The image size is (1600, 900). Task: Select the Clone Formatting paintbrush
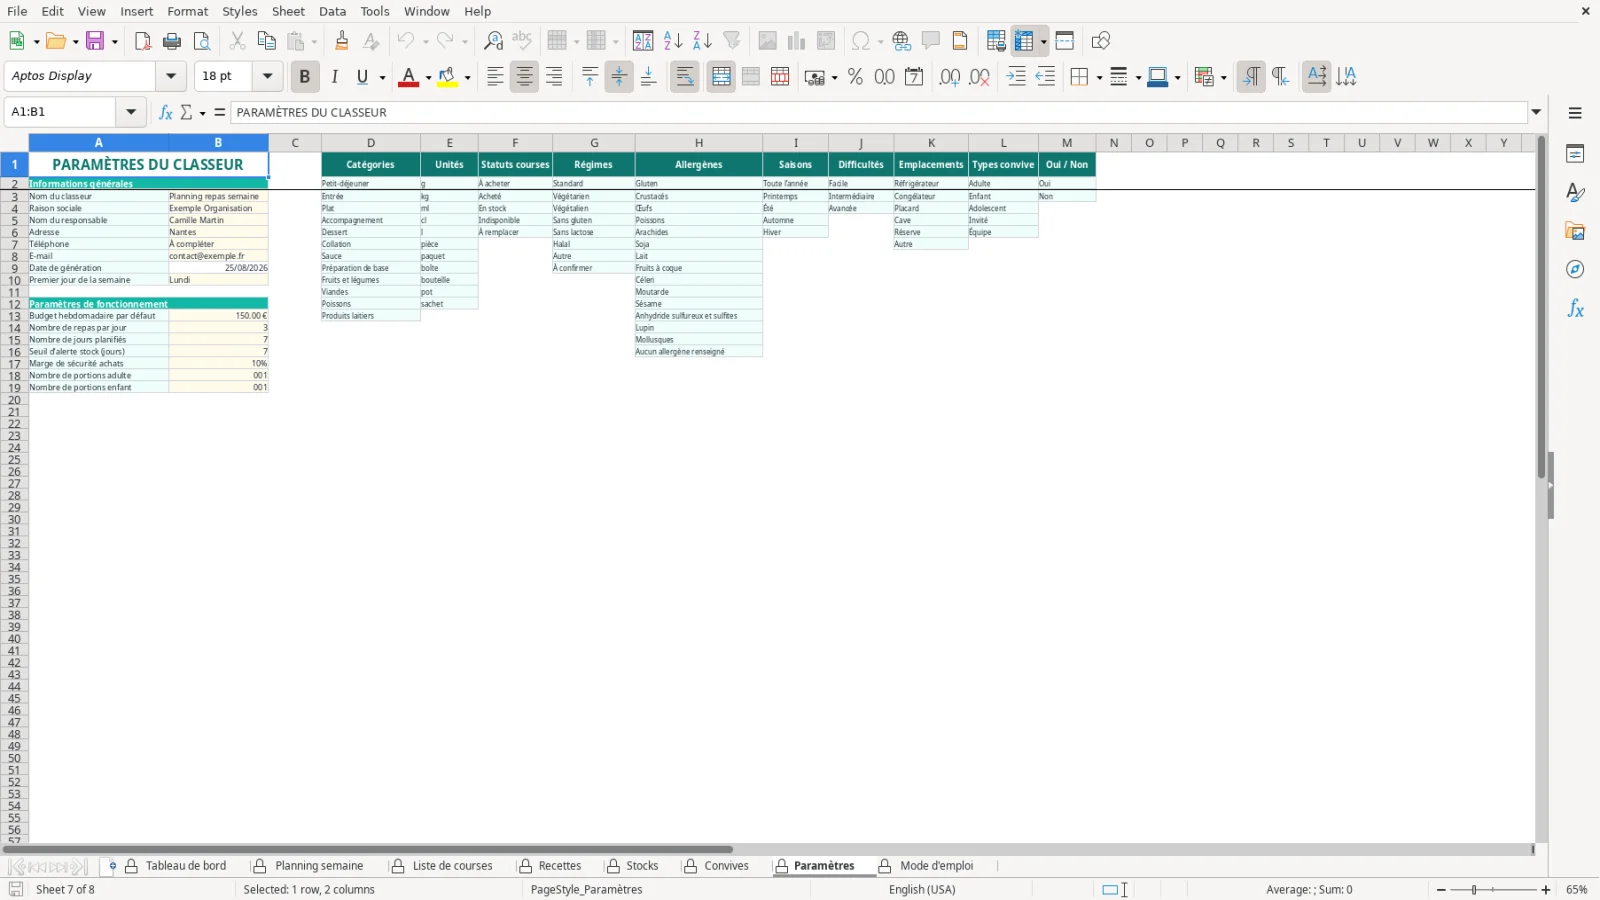pyautogui.click(x=342, y=41)
